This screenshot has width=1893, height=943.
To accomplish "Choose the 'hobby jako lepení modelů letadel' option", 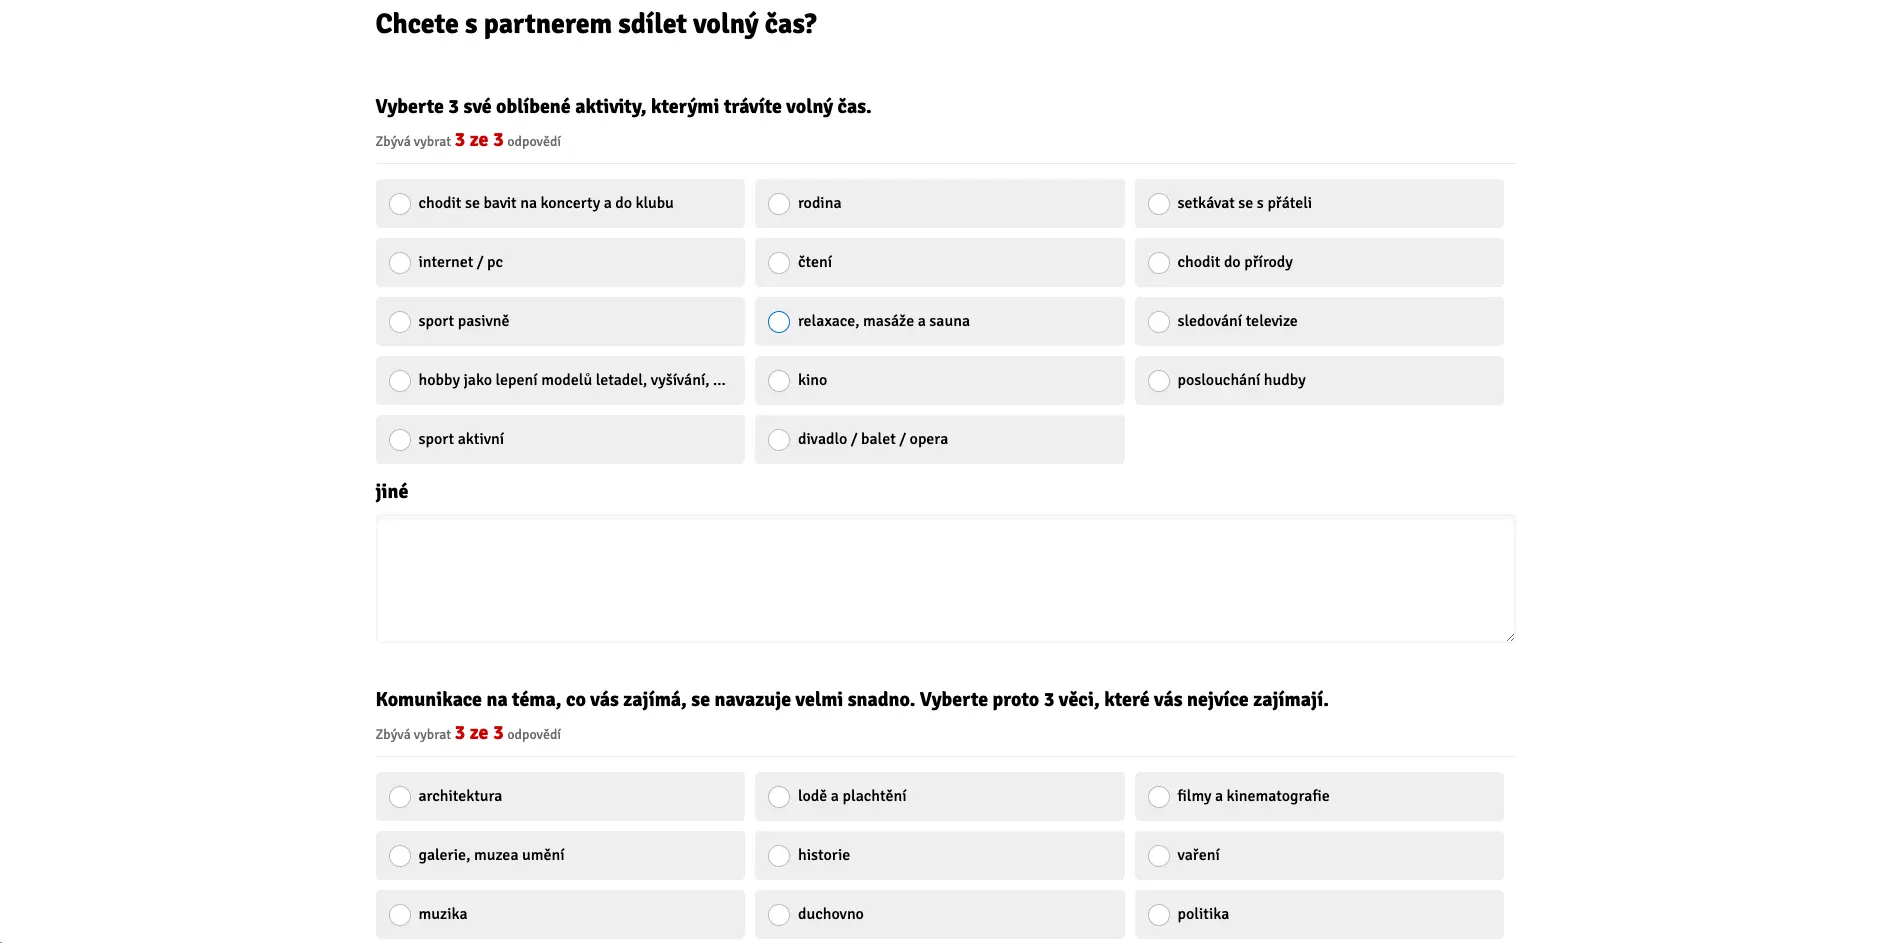I will 560,380.
